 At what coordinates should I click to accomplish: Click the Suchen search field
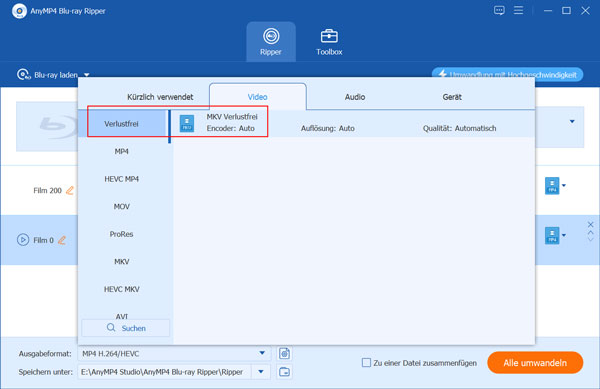(126, 328)
